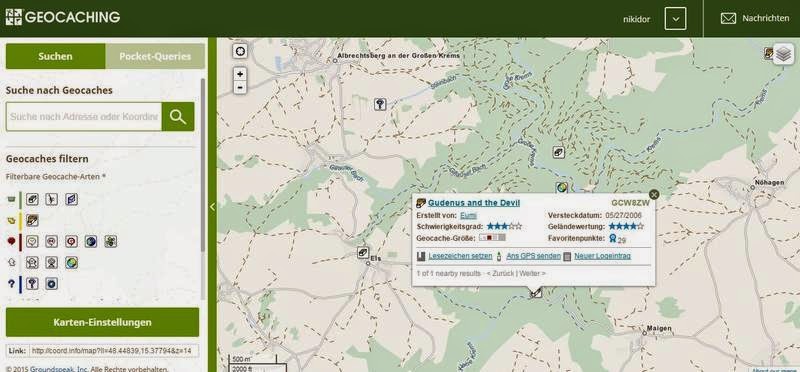Click the Wherigo cache filter icon

52,284
